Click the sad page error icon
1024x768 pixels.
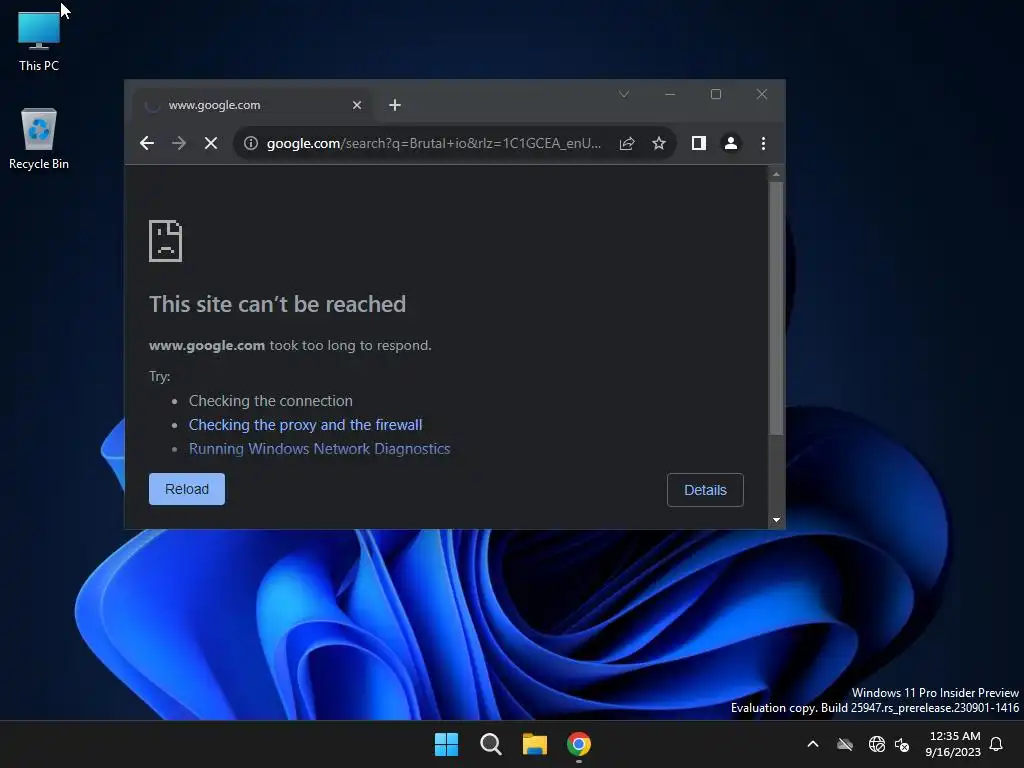165,241
